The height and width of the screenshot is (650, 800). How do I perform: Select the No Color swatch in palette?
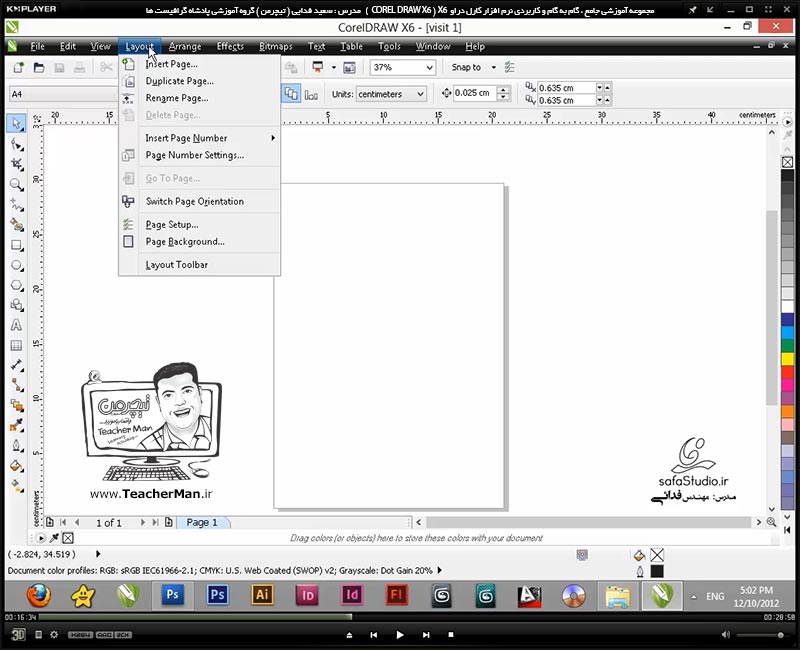tap(787, 162)
